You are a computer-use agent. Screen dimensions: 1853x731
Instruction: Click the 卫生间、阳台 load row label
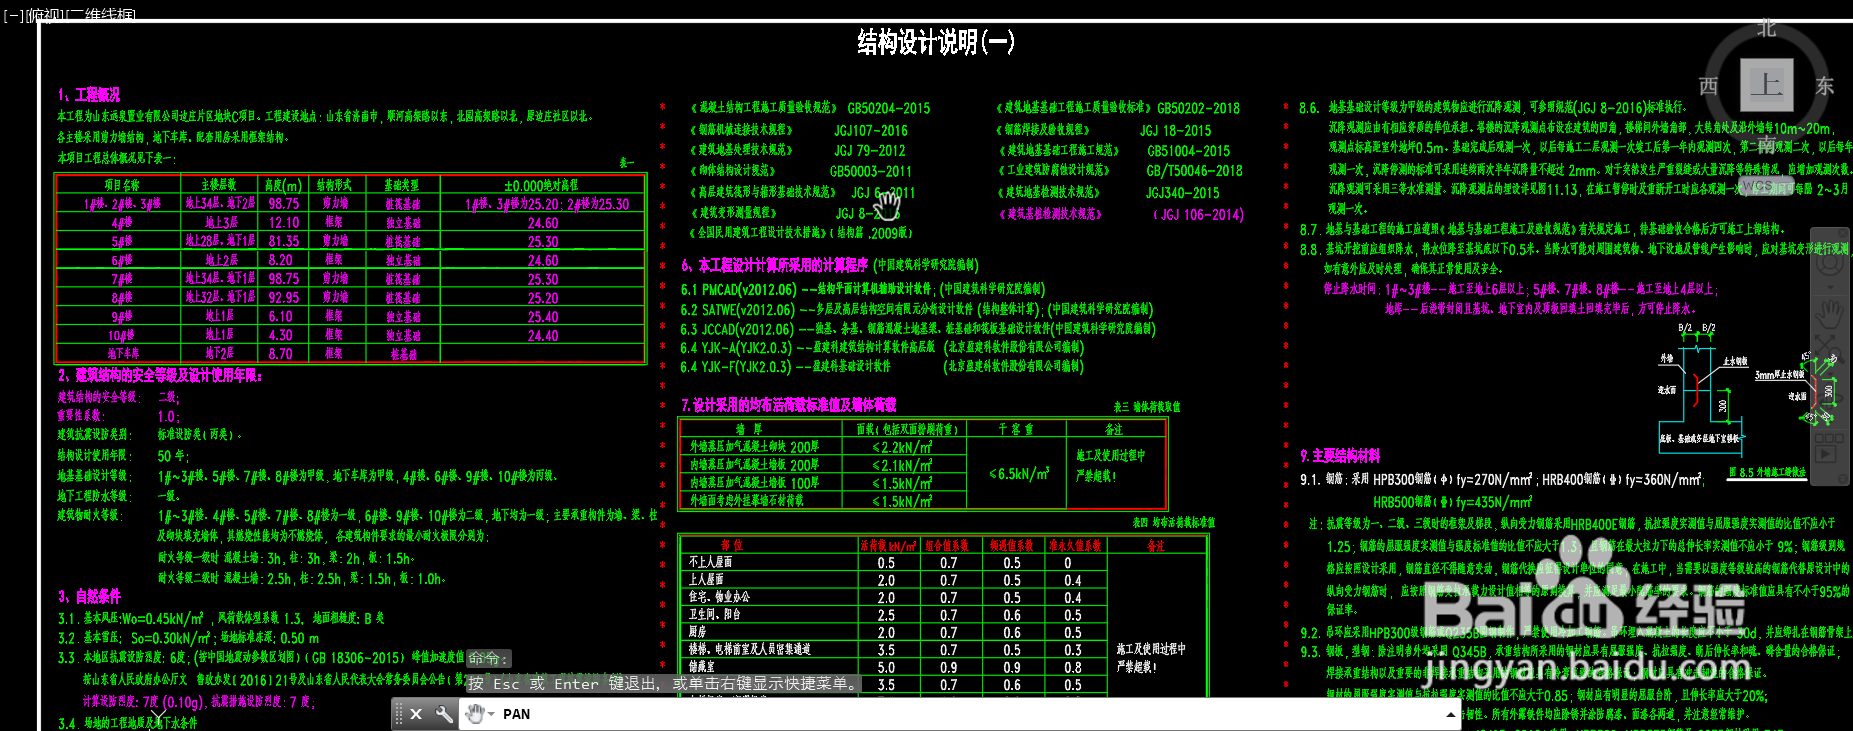click(715, 615)
